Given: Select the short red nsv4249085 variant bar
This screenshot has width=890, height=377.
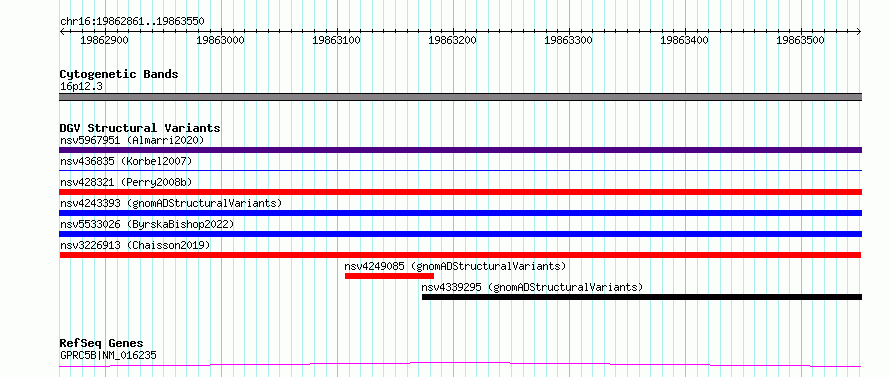Looking at the screenshot, I should pyautogui.click(x=389, y=276).
